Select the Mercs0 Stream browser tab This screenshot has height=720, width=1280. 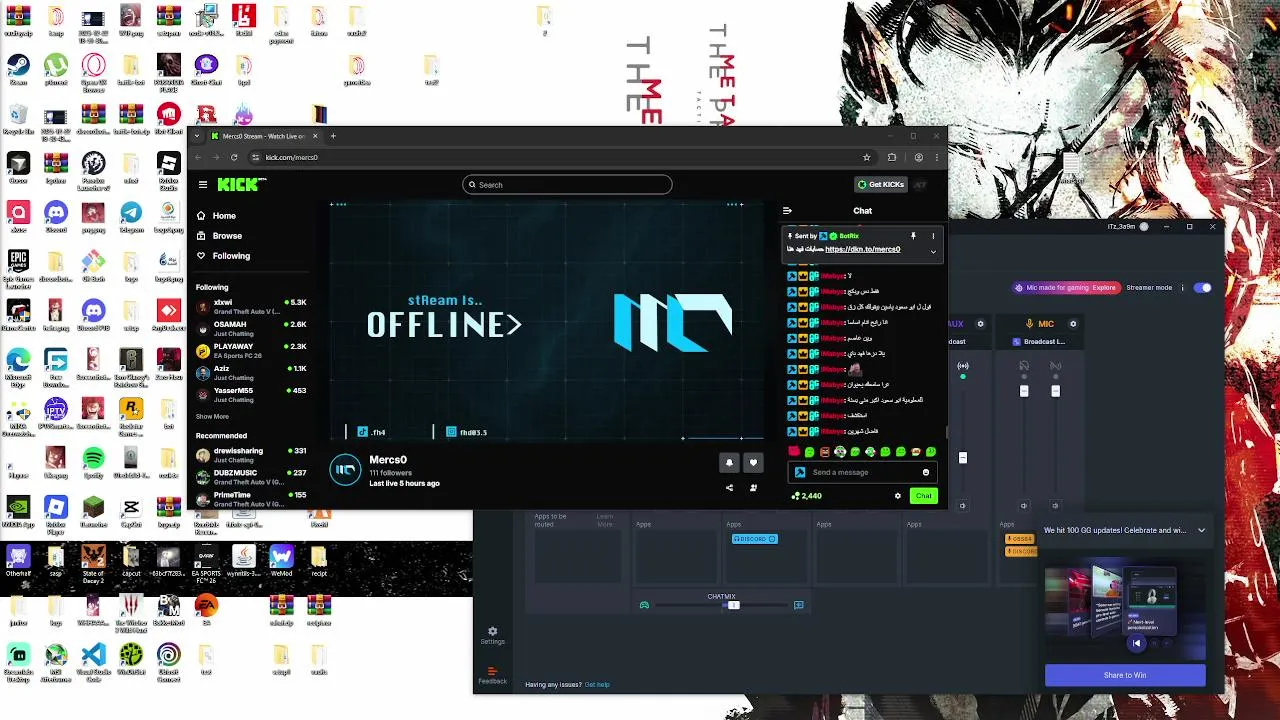point(264,136)
